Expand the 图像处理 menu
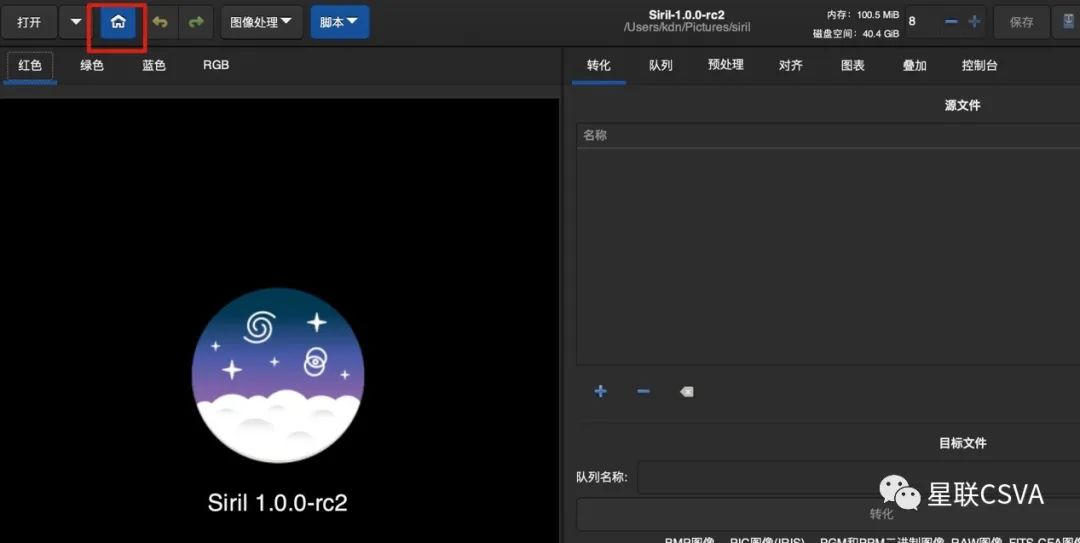Screen dimensions: 1080x543 tap(261, 22)
